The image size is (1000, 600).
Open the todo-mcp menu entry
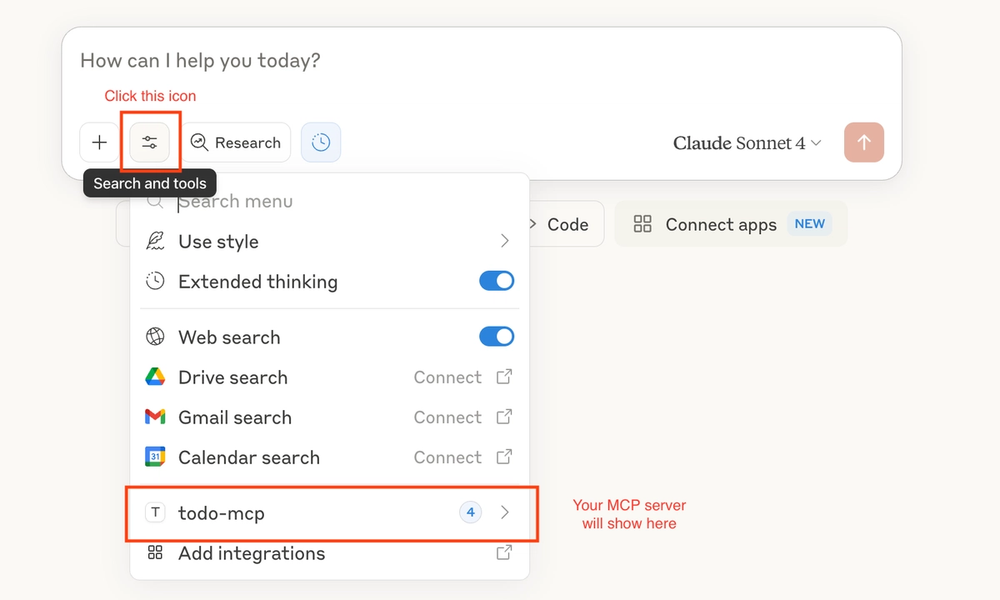pyautogui.click(x=330, y=513)
